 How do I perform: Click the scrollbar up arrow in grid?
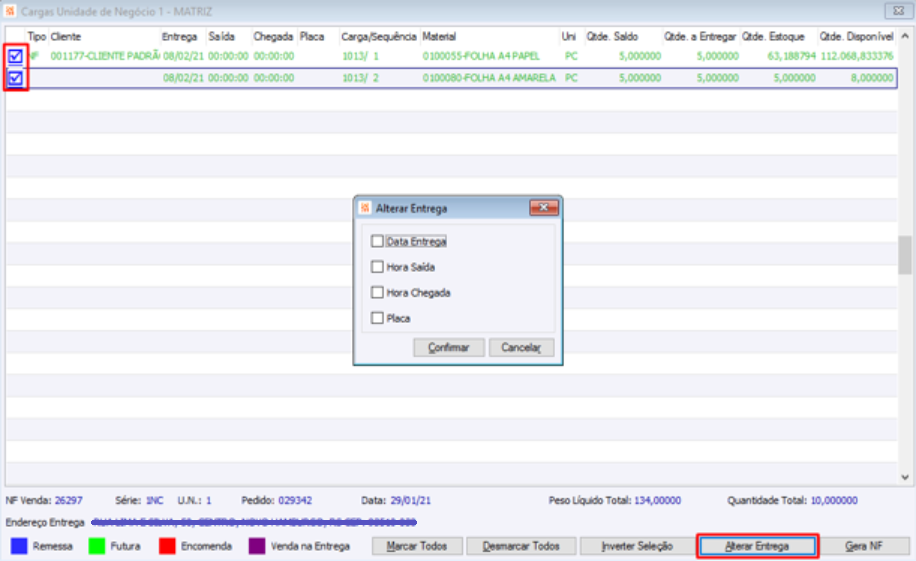pyautogui.click(x=905, y=36)
